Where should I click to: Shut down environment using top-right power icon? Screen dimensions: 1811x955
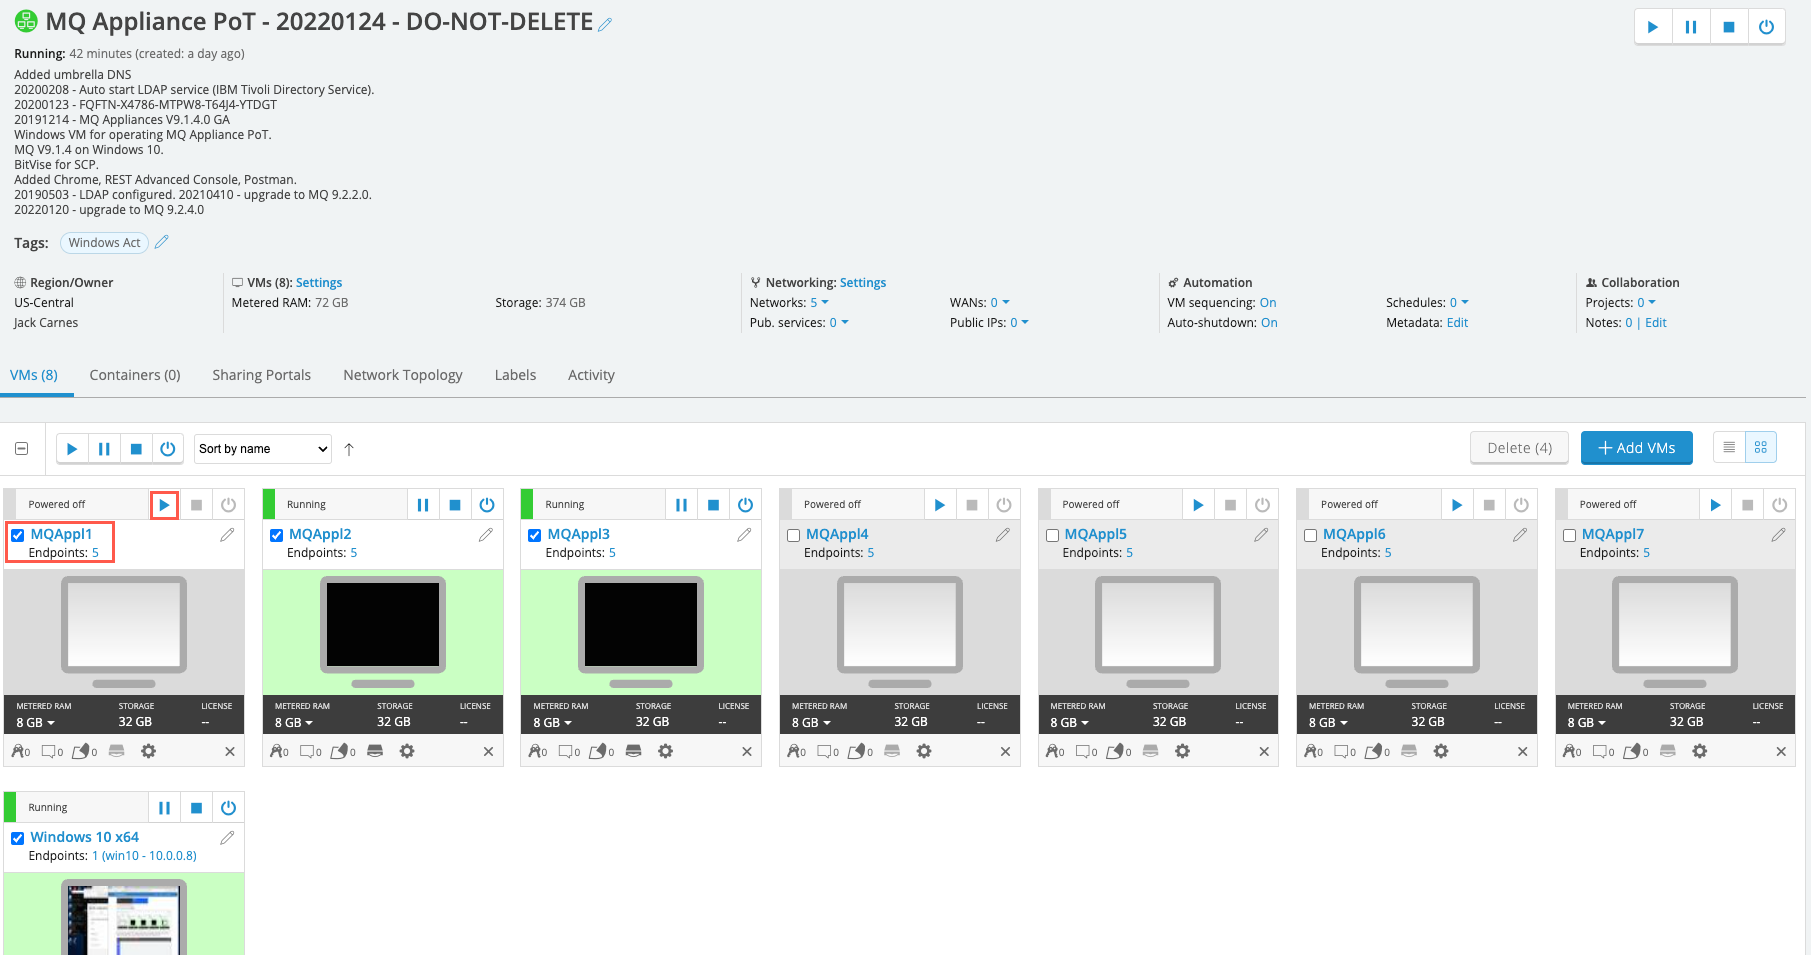click(x=1767, y=27)
